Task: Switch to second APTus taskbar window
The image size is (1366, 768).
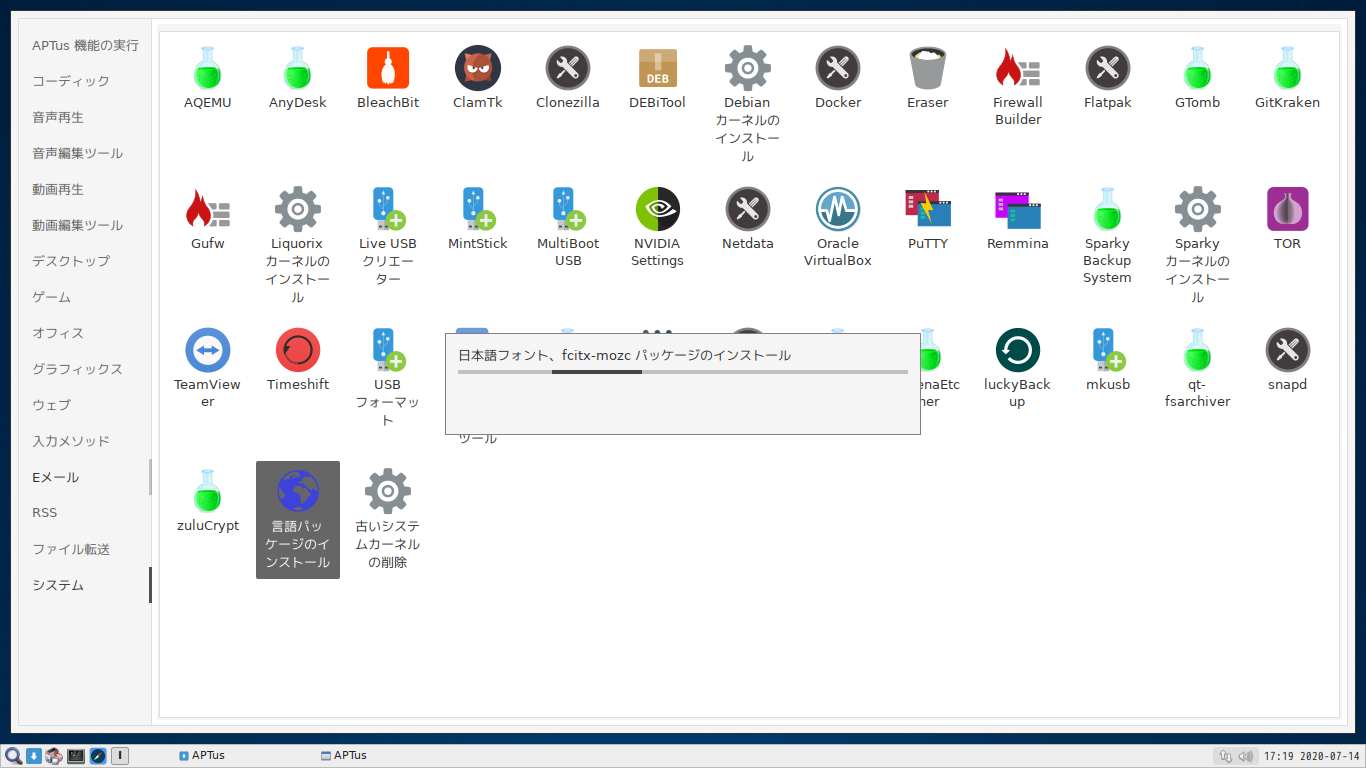Action: [344, 756]
